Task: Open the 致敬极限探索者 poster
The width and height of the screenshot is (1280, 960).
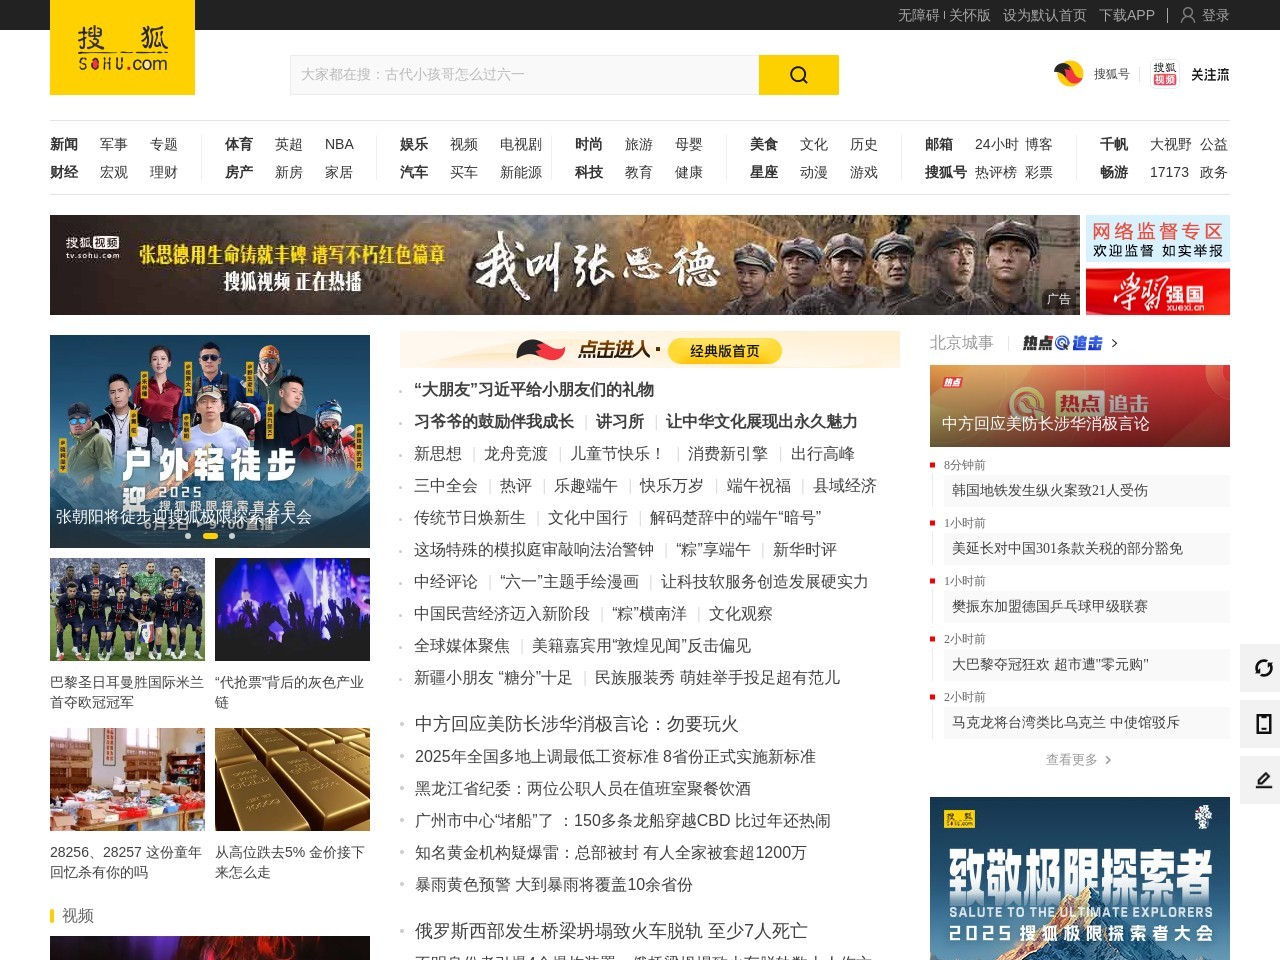Action: pyautogui.click(x=1080, y=878)
